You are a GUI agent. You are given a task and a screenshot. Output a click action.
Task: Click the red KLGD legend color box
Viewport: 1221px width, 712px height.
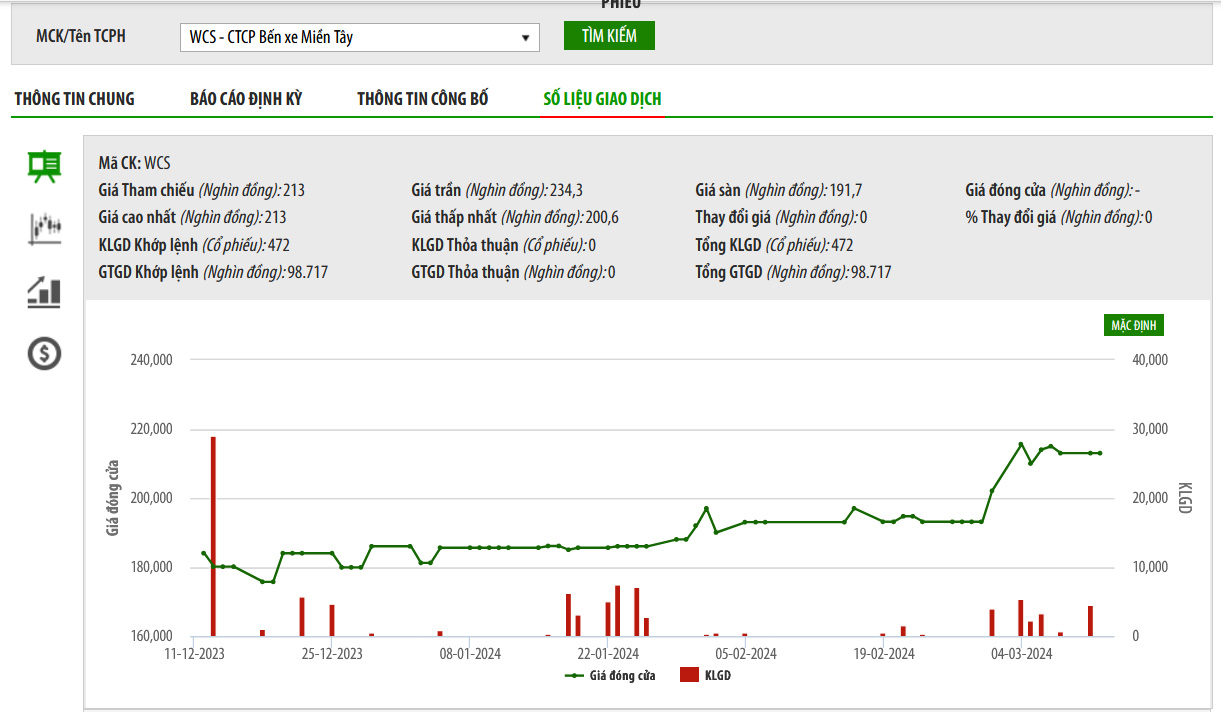click(689, 676)
